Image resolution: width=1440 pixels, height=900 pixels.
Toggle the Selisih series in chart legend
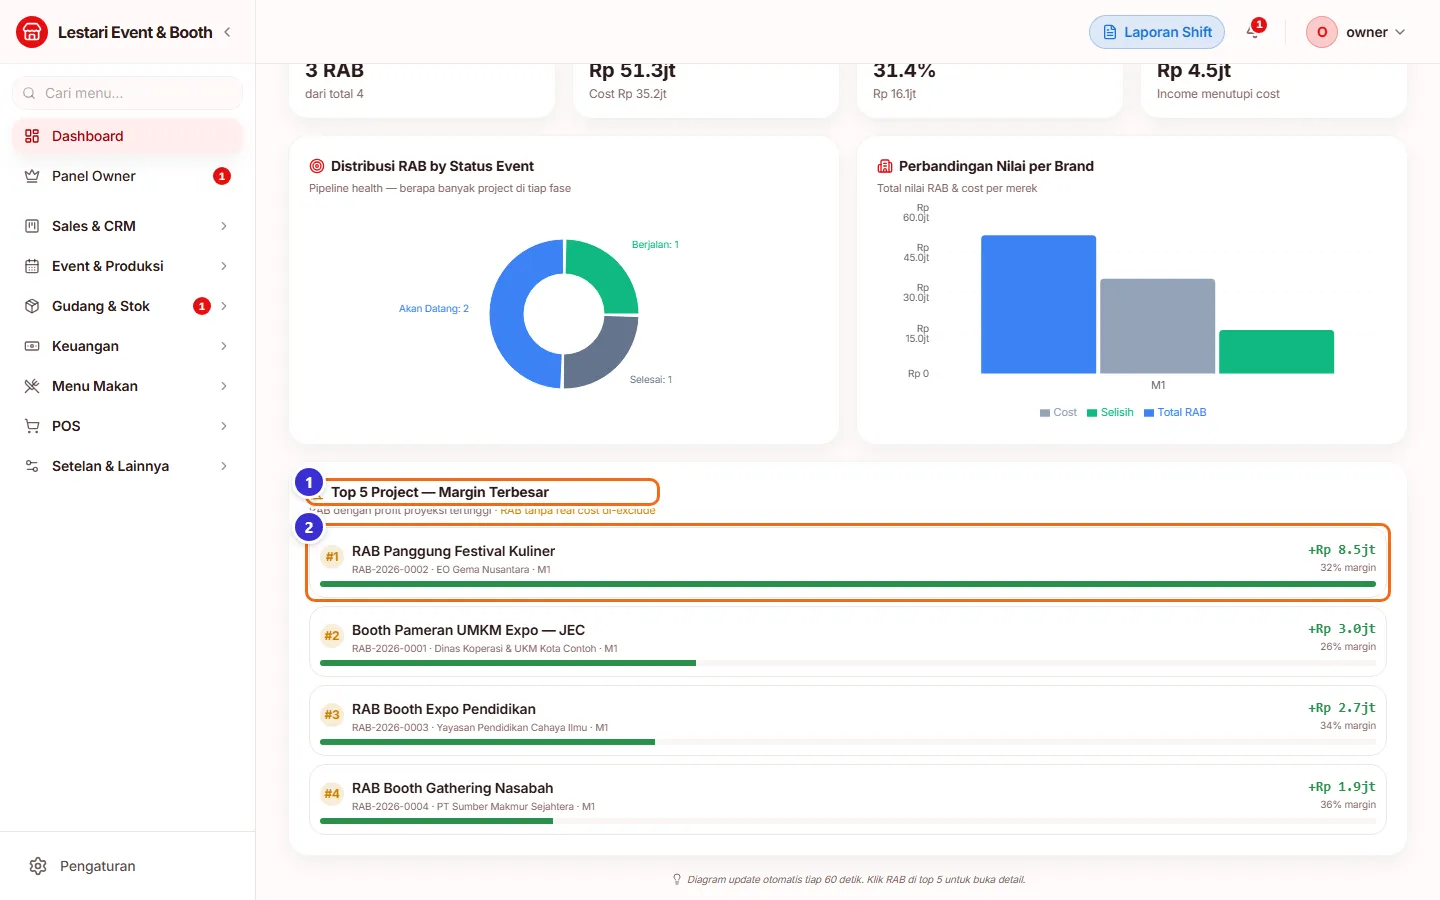(1110, 412)
